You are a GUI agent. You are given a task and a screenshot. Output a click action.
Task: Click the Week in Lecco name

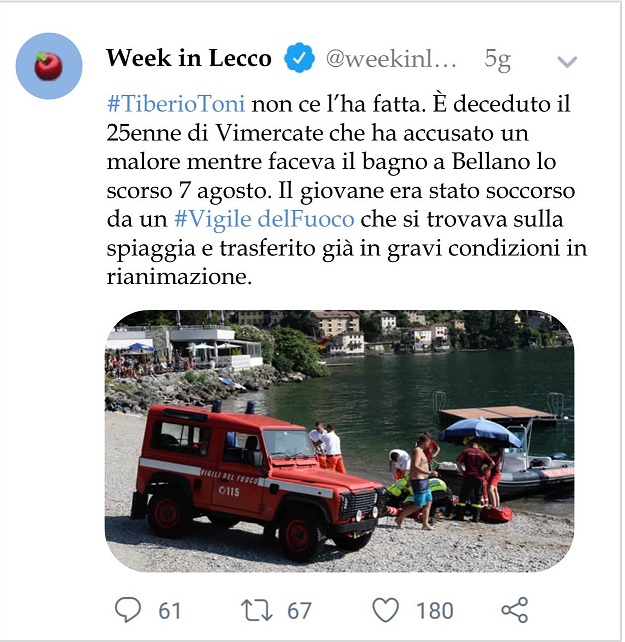point(189,58)
